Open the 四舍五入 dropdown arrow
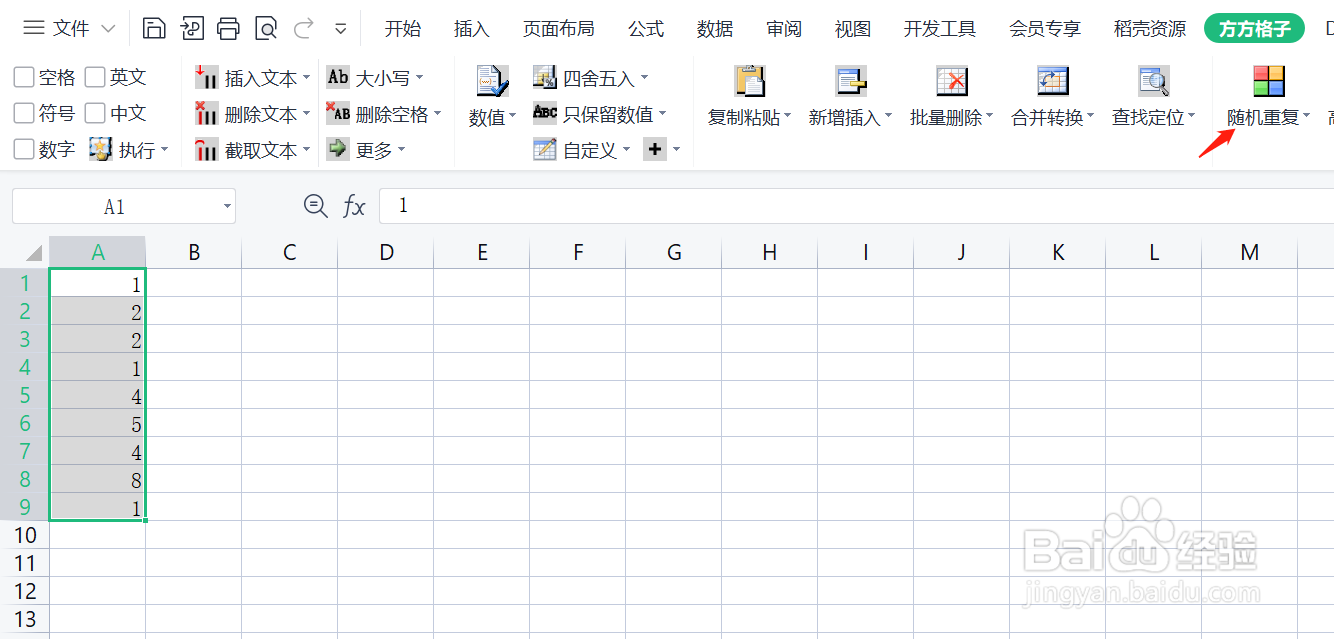 coord(644,78)
